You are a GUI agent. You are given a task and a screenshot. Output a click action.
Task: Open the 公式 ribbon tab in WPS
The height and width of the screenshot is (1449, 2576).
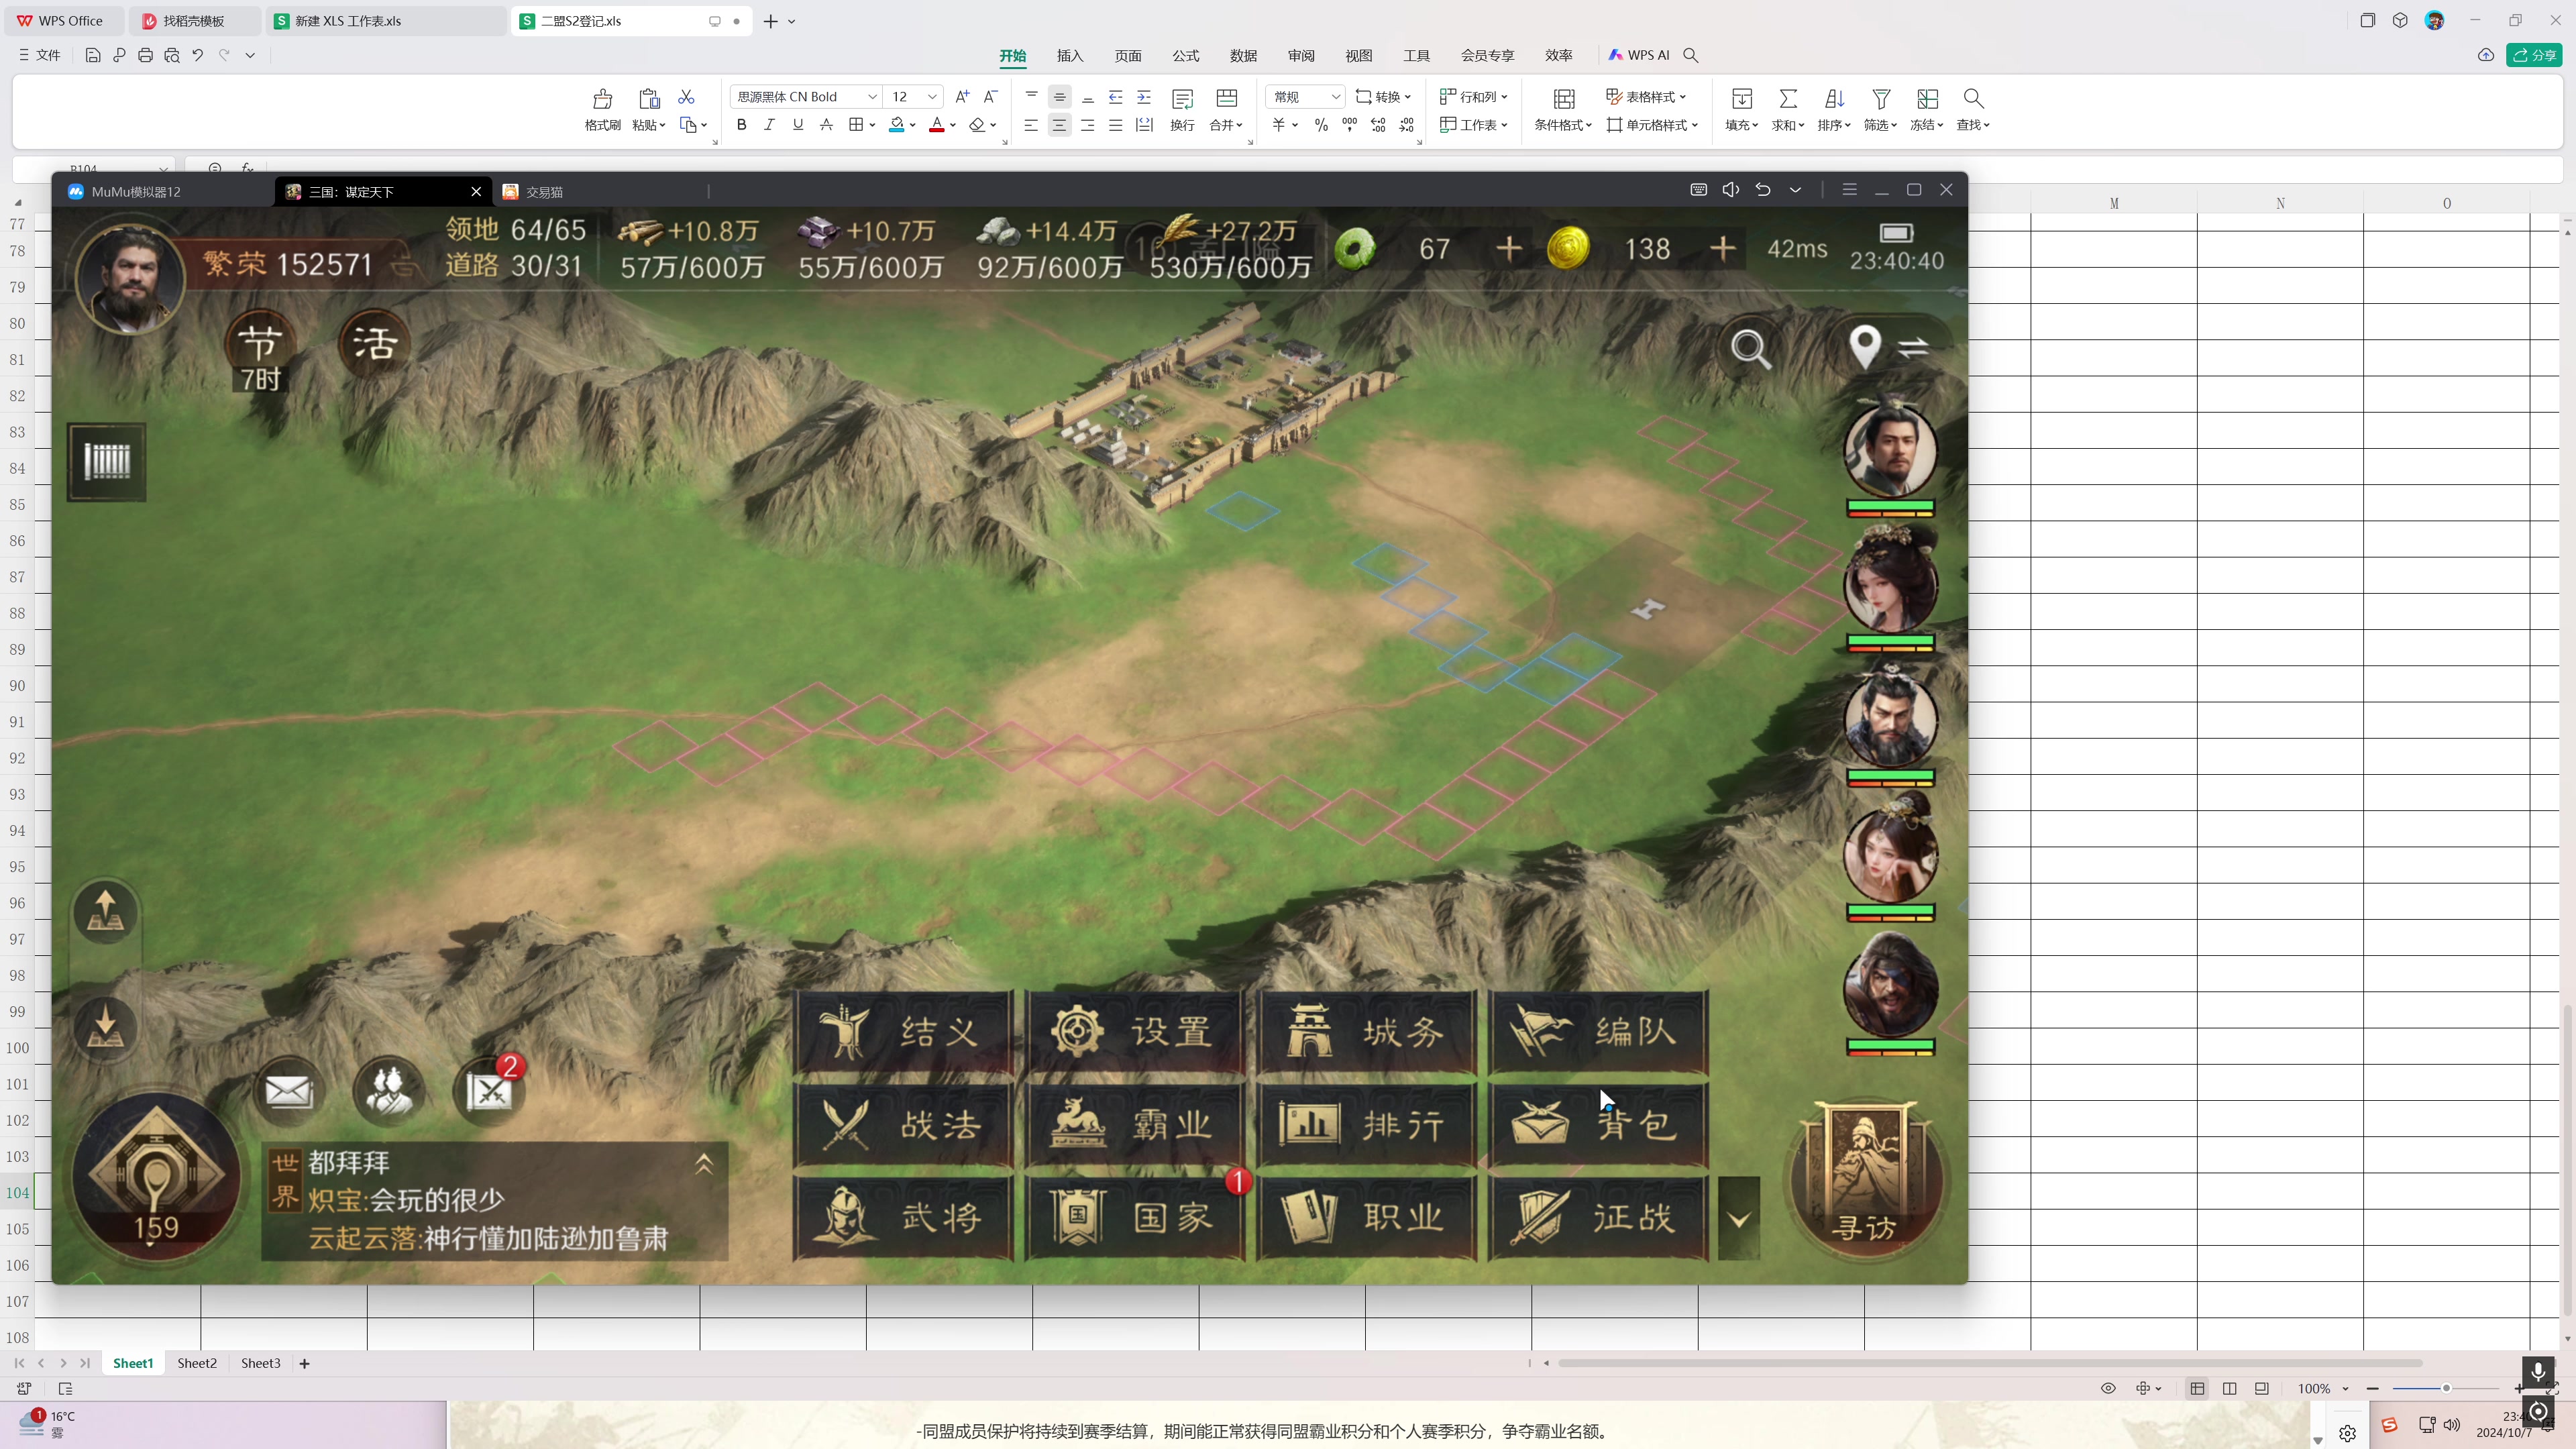1186,56
